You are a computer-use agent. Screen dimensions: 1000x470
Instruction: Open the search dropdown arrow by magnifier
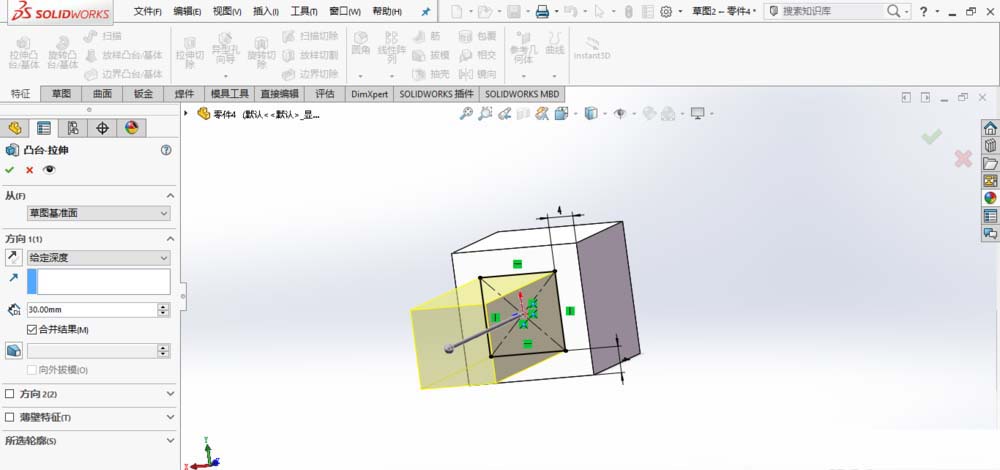tap(907, 11)
